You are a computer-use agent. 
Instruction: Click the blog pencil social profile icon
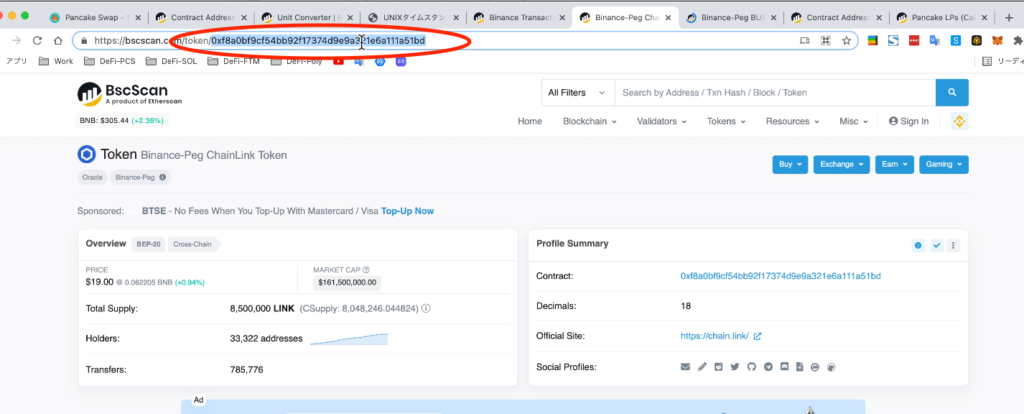point(702,367)
